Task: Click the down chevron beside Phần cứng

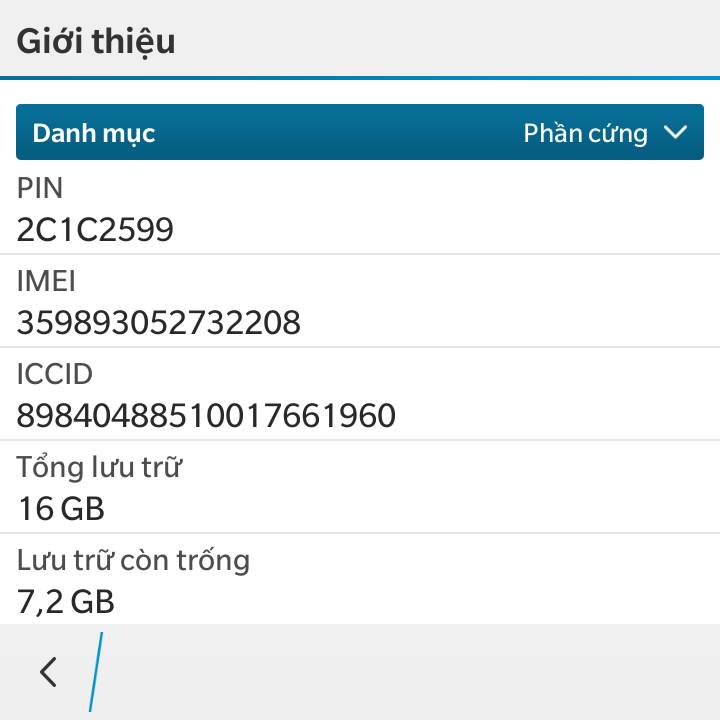Action: [x=676, y=133]
